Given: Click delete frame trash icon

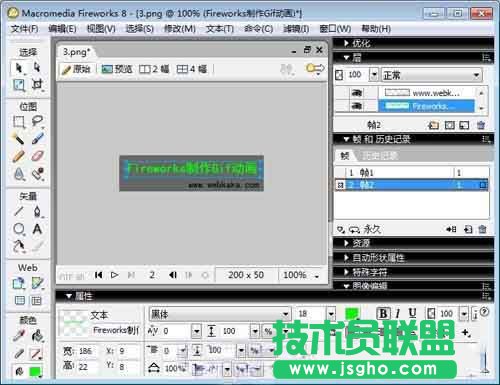Looking at the screenshot, I should coord(482,229).
